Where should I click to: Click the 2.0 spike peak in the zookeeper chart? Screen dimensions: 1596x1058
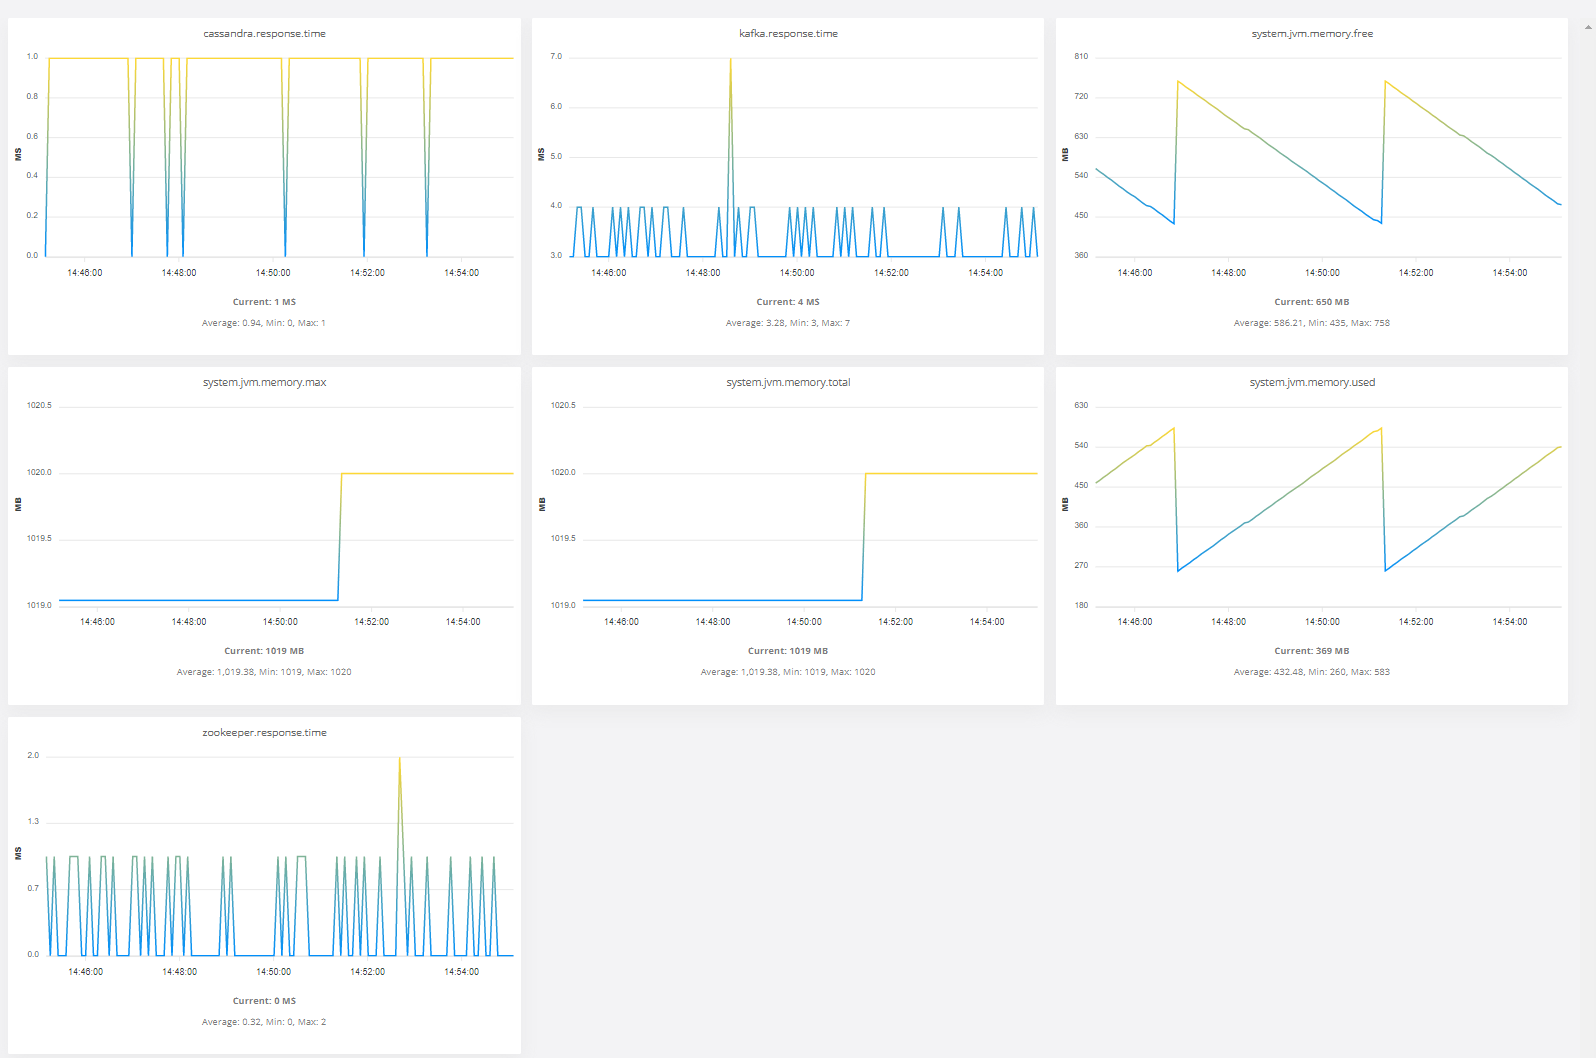pos(400,759)
